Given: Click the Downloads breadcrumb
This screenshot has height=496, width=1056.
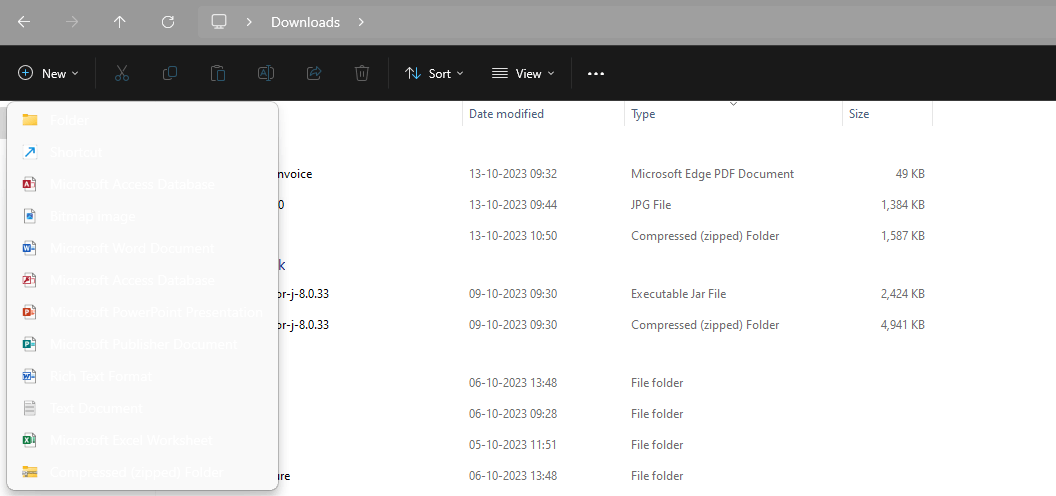Looking at the screenshot, I should tap(305, 22).
